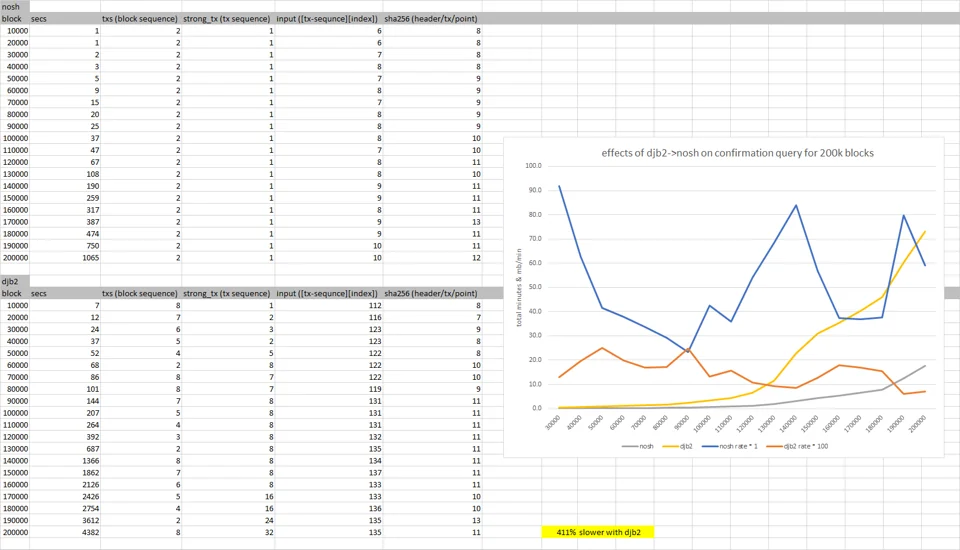The width and height of the screenshot is (960, 550).
Task: Select the 'nosh' section label cell above the first table
Action: [15, 7]
